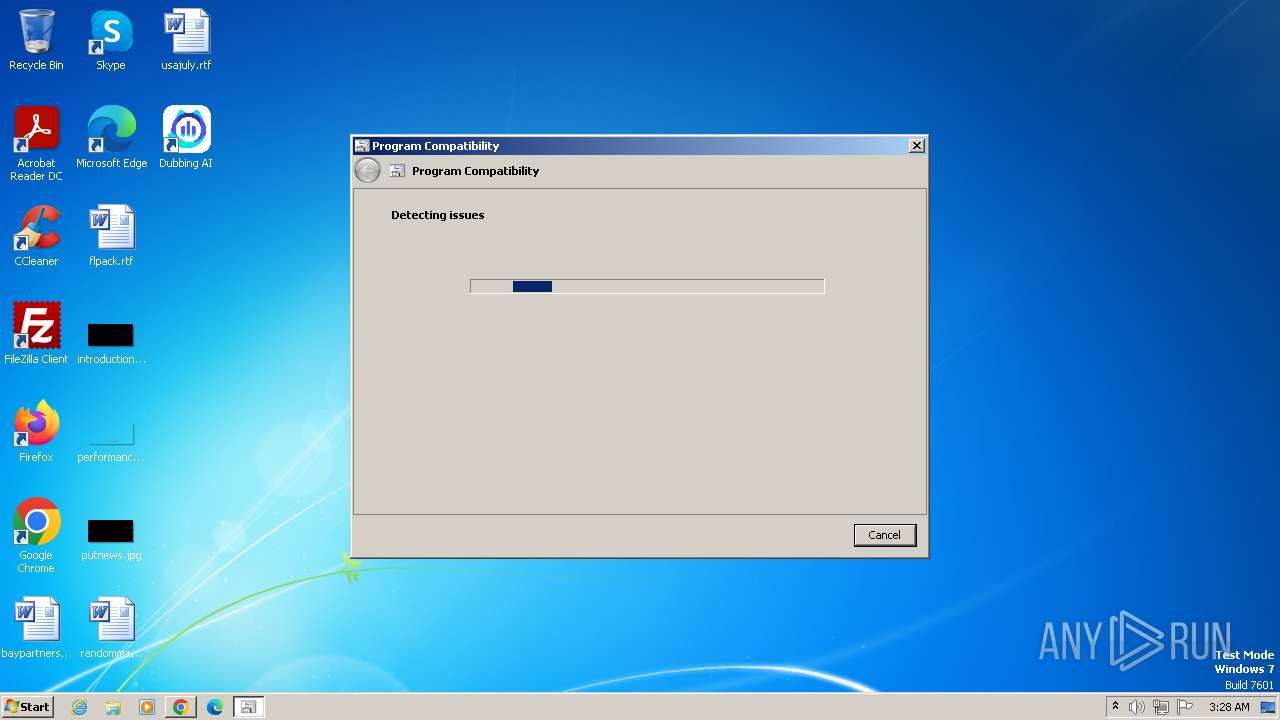1280x720 pixels.
Task: Close the Program Compatibility window
Action: tap(916, 146)
